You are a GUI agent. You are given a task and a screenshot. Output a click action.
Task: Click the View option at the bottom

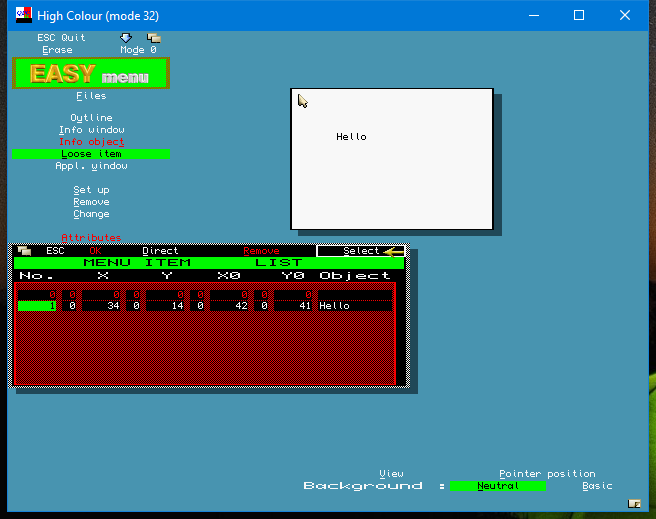click(391, 474)
